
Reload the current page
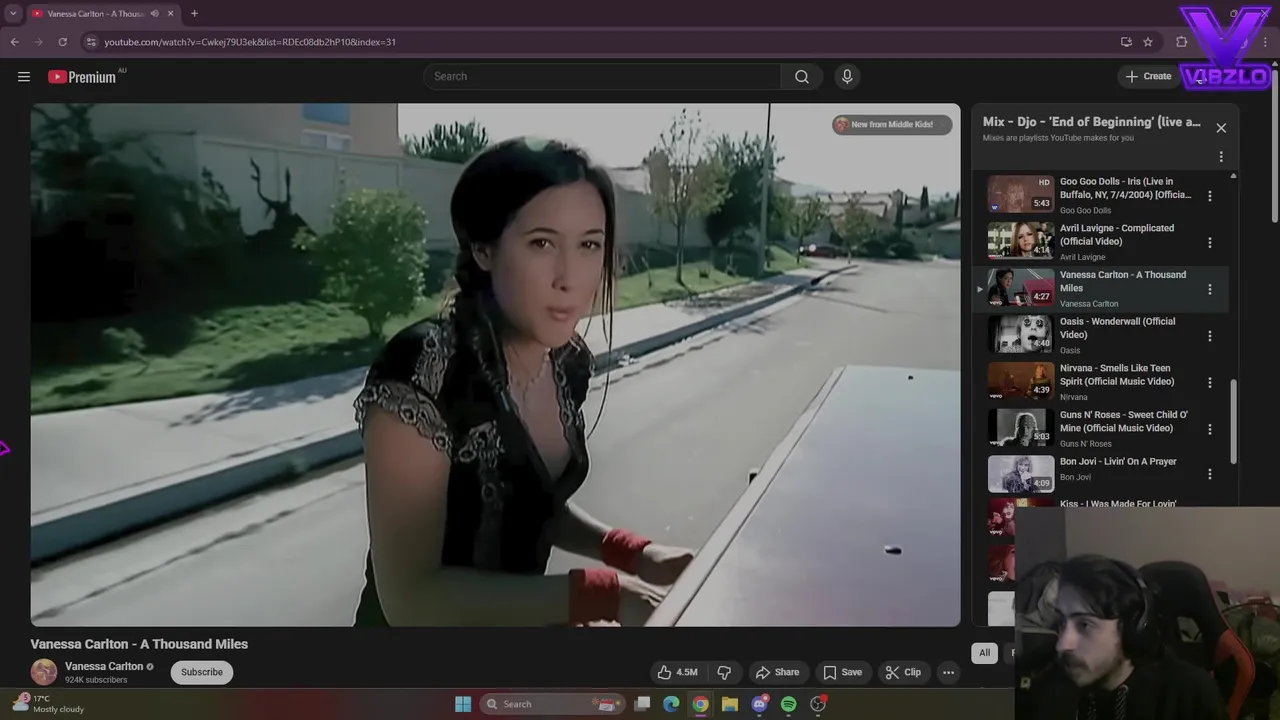tap(62, 42)
